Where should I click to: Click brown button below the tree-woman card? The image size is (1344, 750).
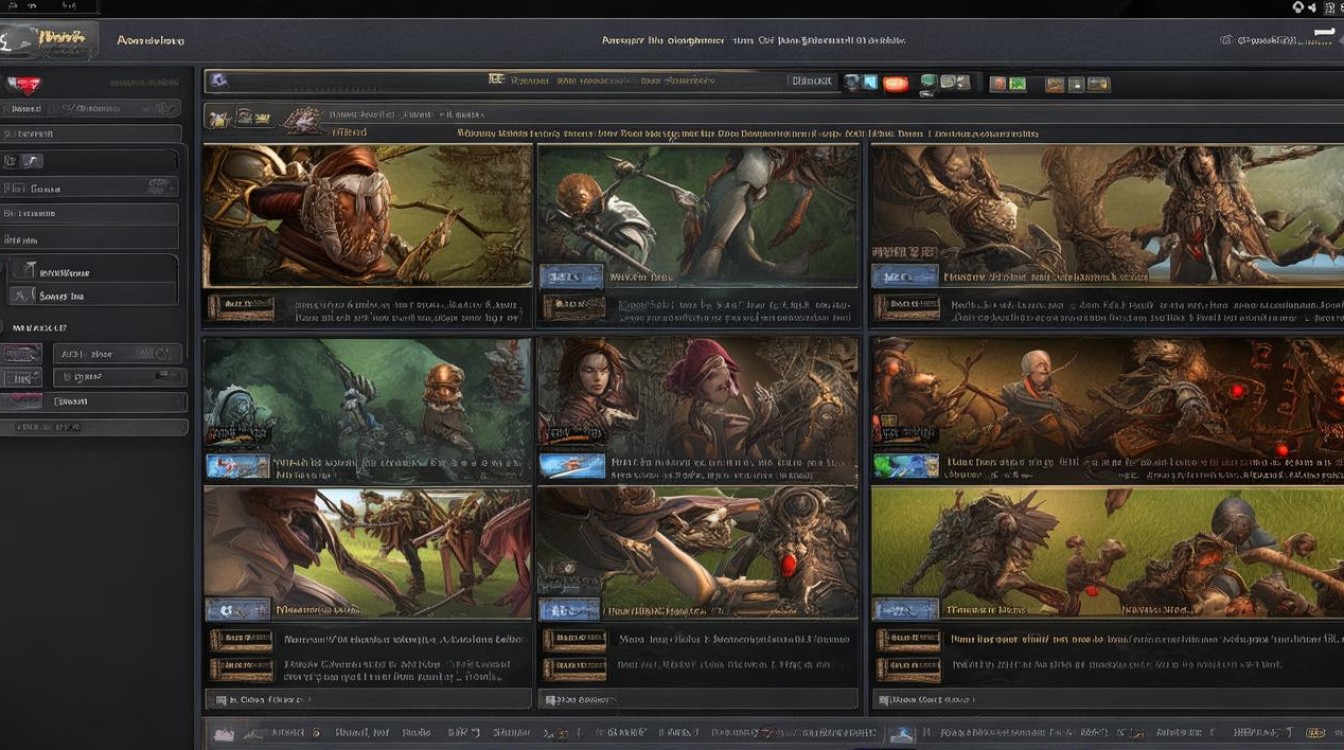pos(906,306)
